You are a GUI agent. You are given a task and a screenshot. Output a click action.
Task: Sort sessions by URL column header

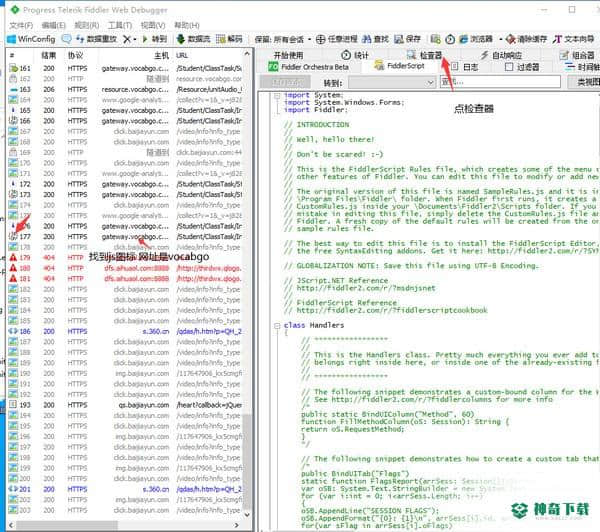click(182, 55)
